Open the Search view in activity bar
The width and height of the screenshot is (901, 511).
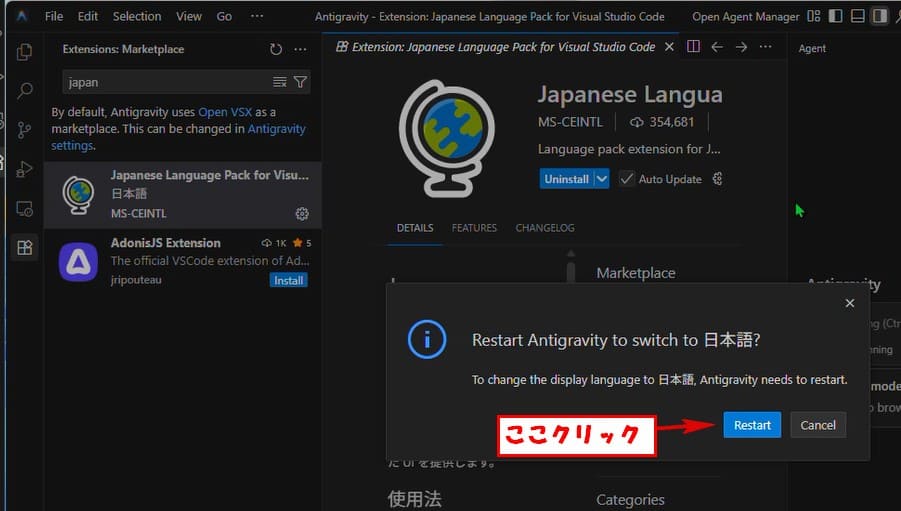25,91
